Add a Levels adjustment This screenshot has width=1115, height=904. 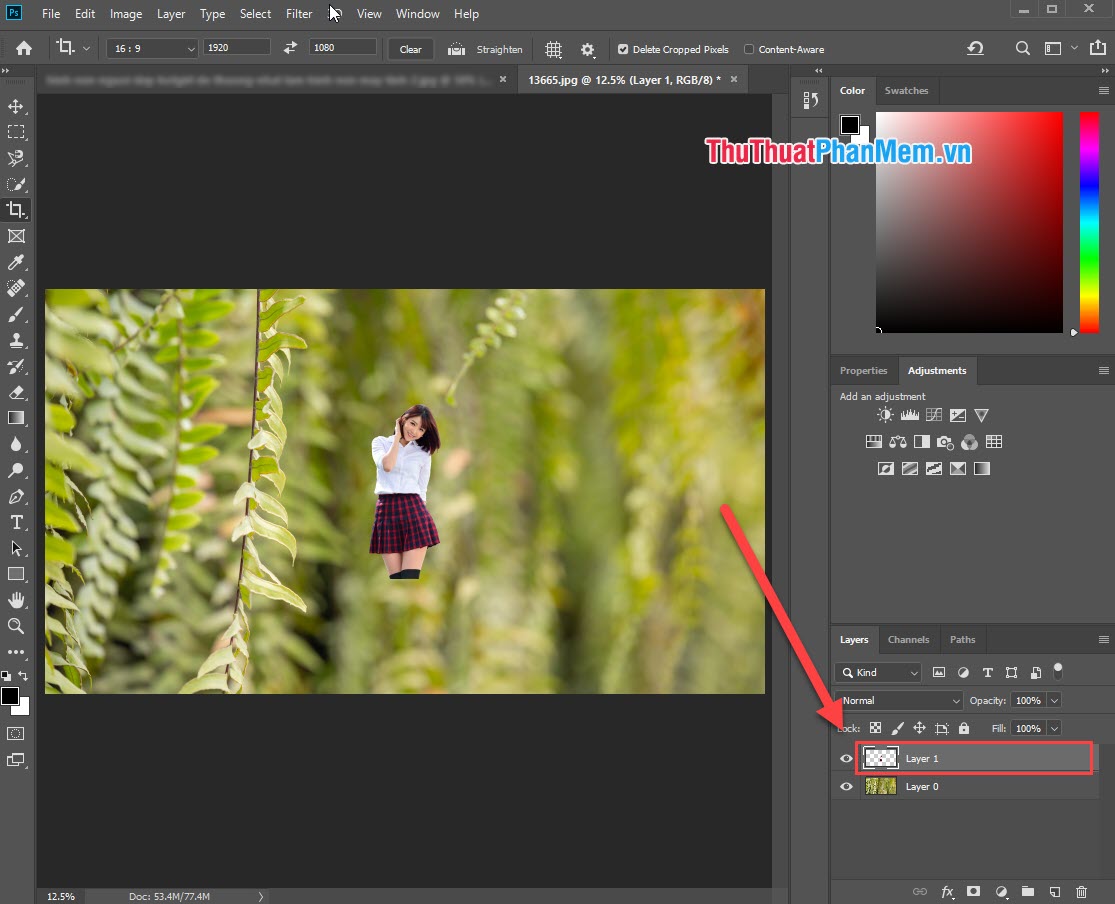pyautogui.click(x=911, y=414)
